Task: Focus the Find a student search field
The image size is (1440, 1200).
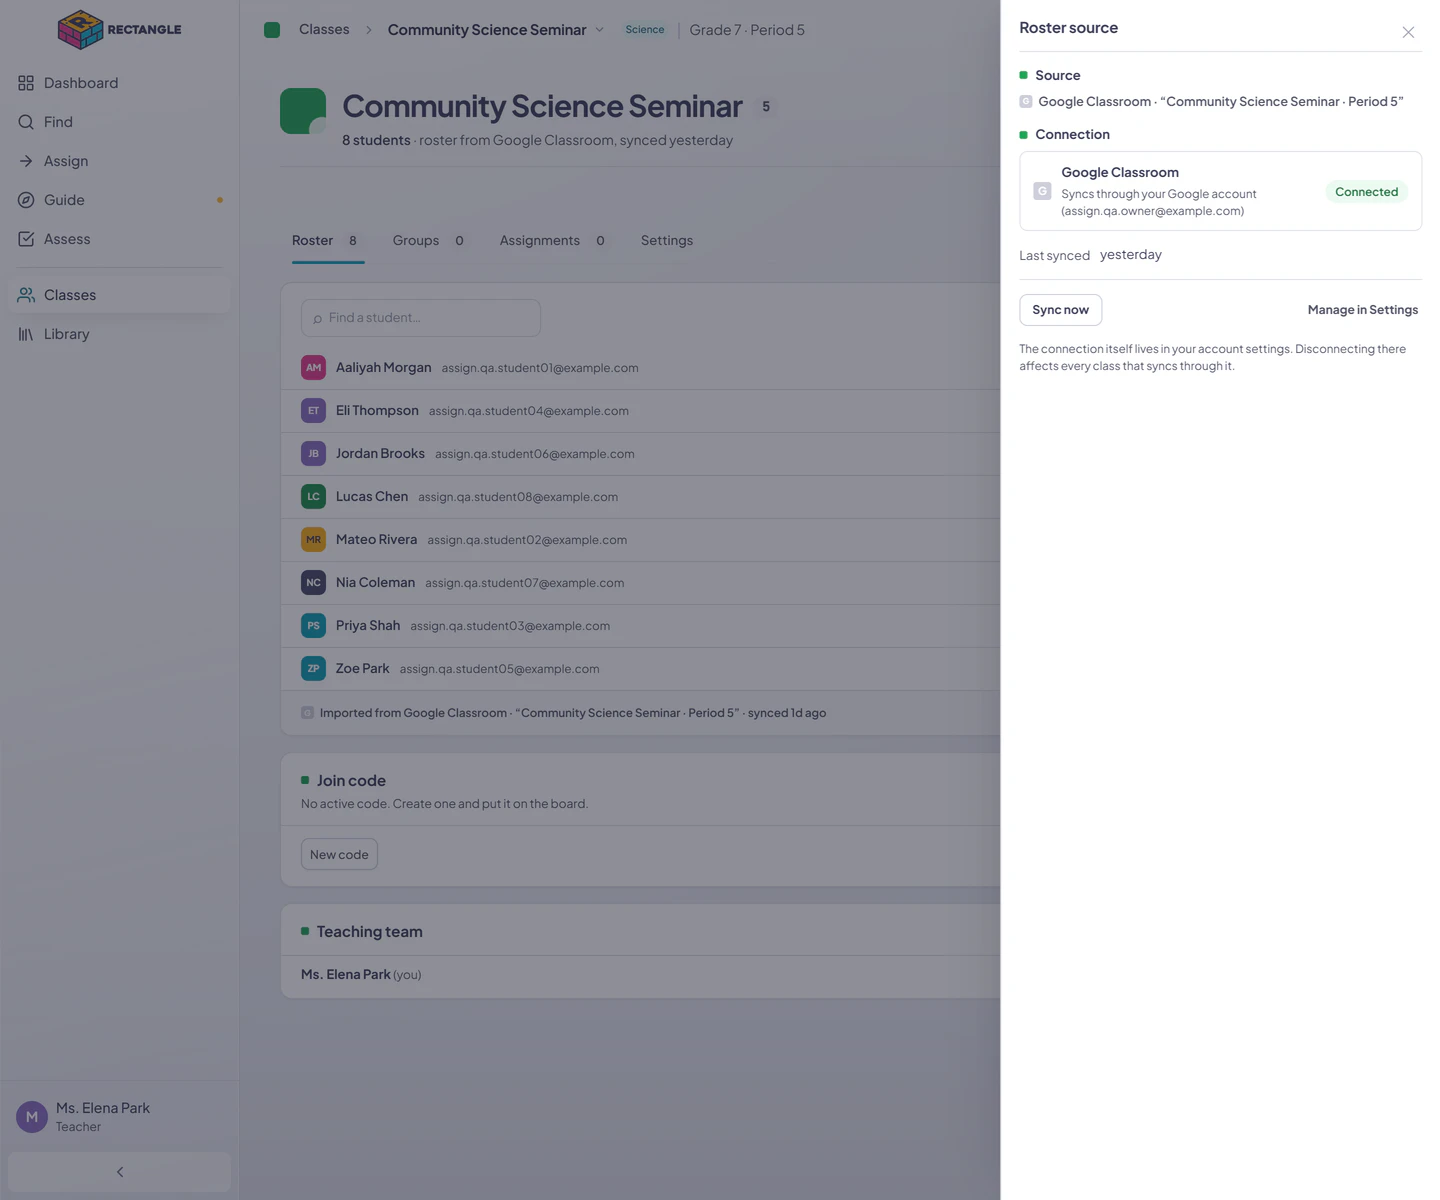Action: (x=421, y=318)
